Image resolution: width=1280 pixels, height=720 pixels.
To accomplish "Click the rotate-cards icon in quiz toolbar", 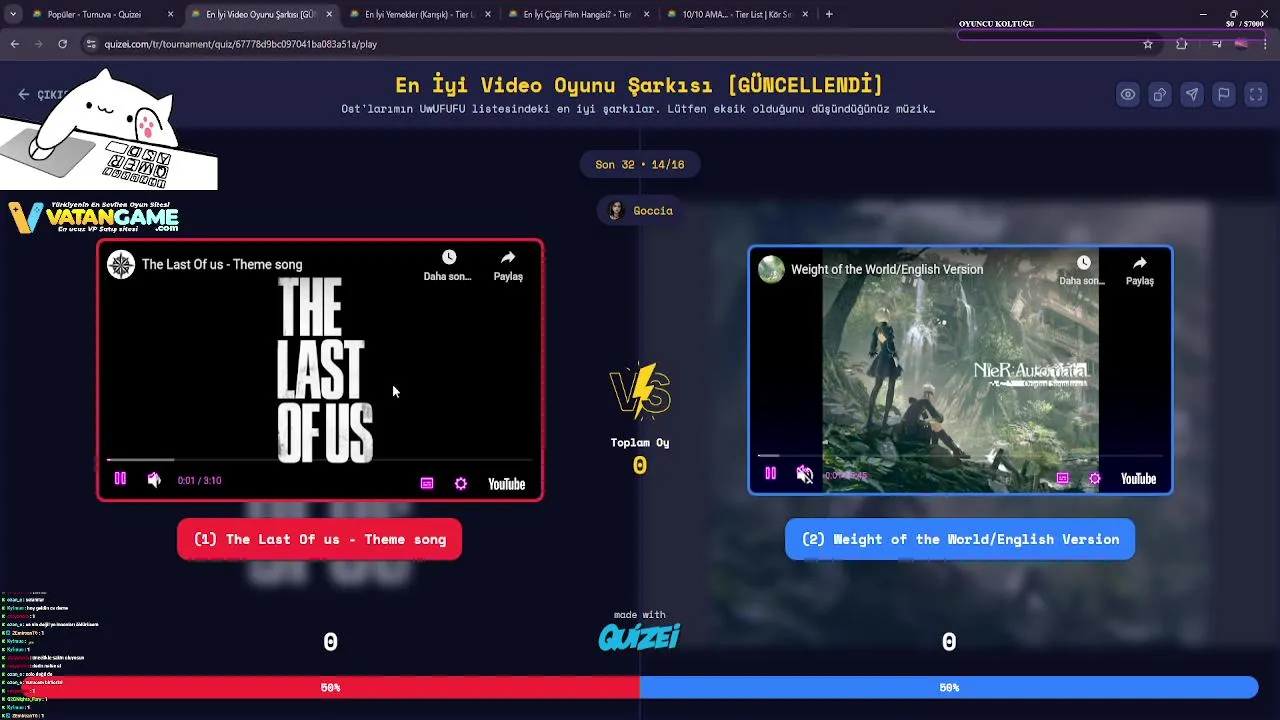I will 1159,94.
